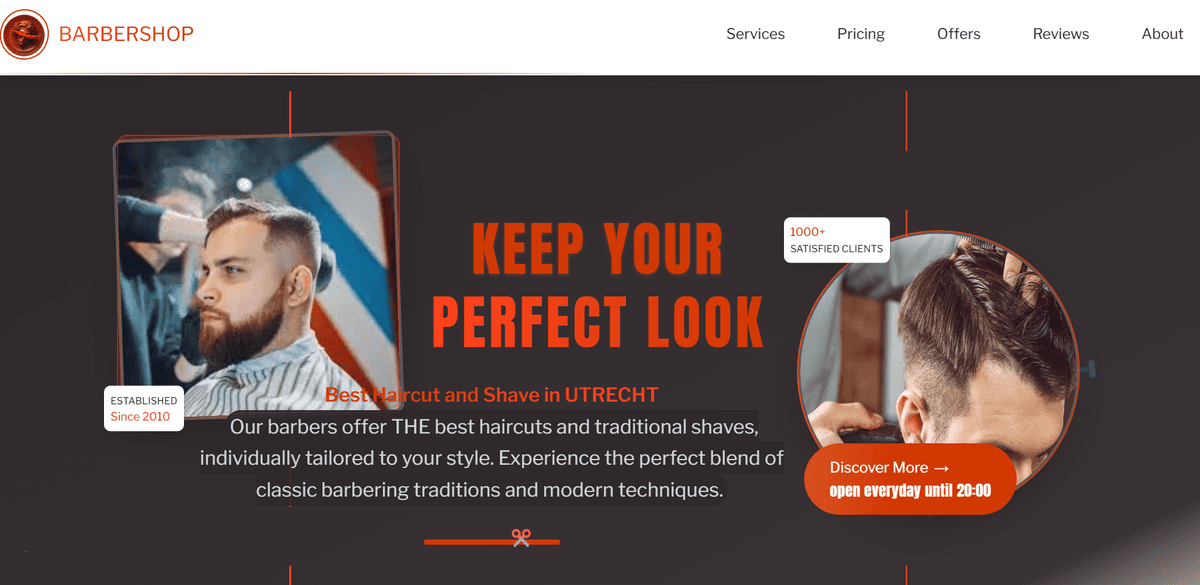This screenshot has width=1200, height=585.
Task: Click the Discover More button
Action: tap(910, 479)
